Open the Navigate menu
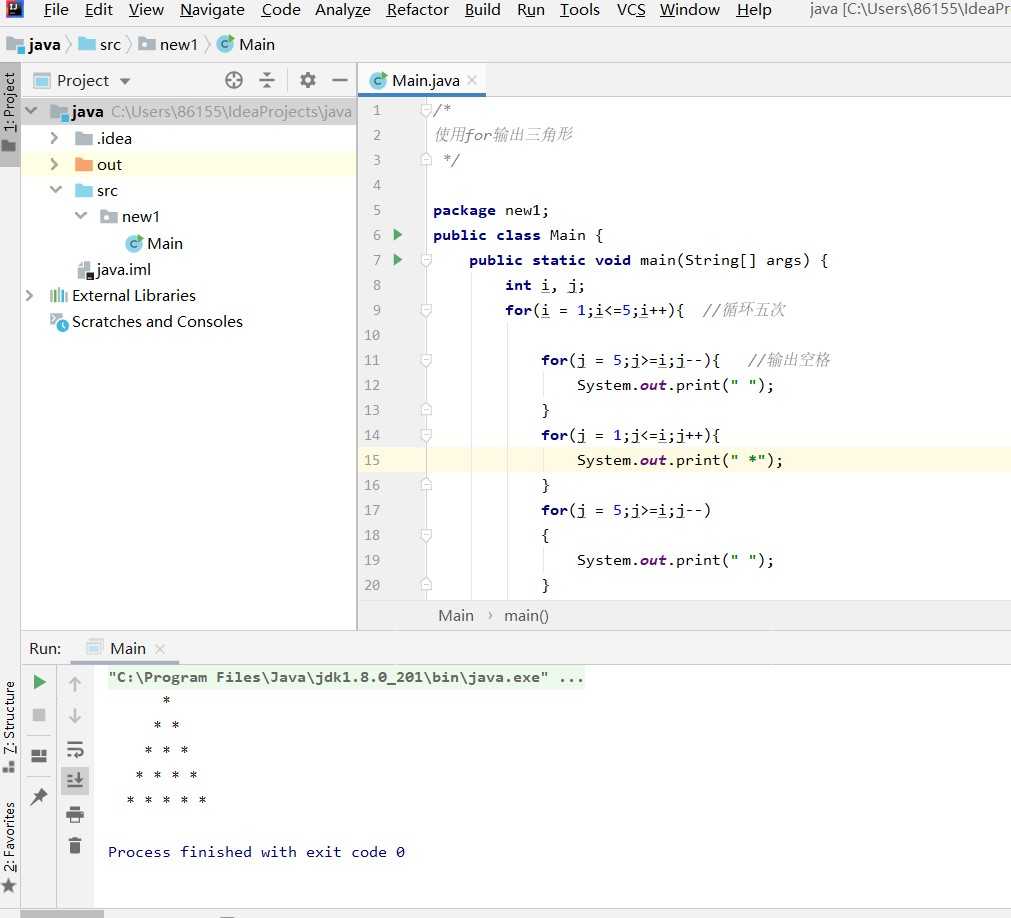The height and width of the screenshot is (918, 1011). point(212,10)
